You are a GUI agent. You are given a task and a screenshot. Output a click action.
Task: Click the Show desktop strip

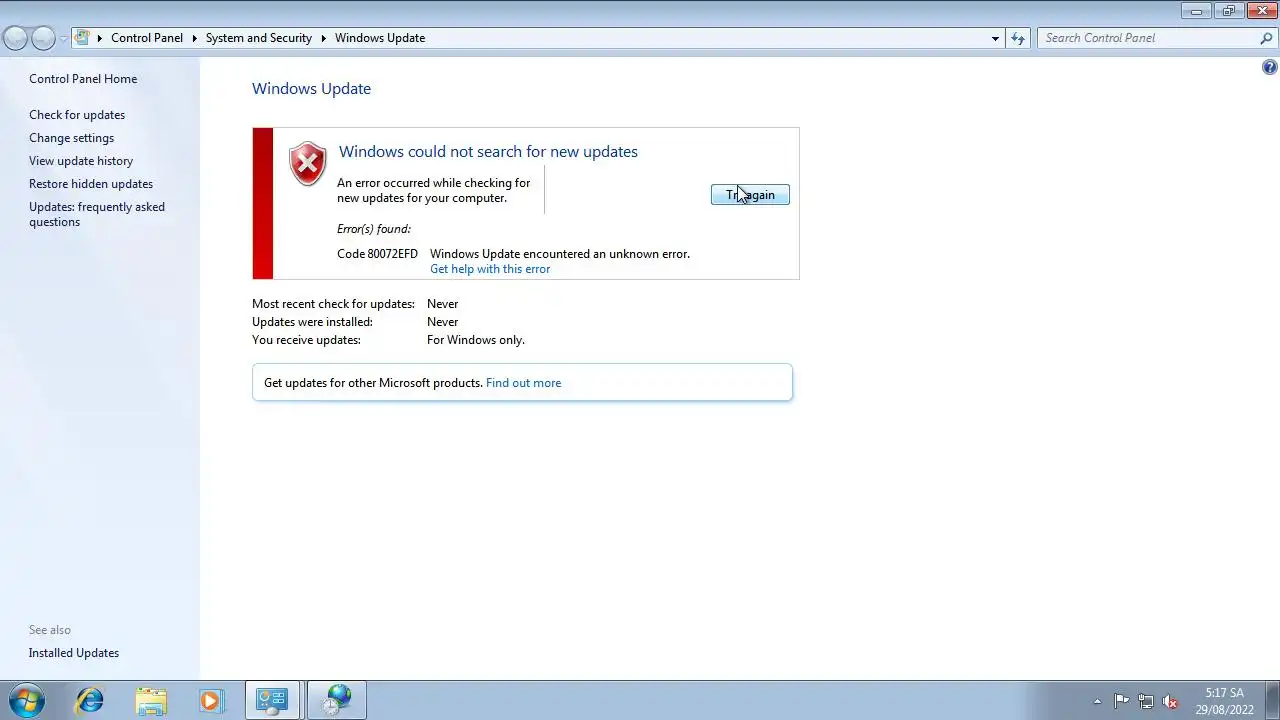pyautogui.click(x=1272, y=700)
